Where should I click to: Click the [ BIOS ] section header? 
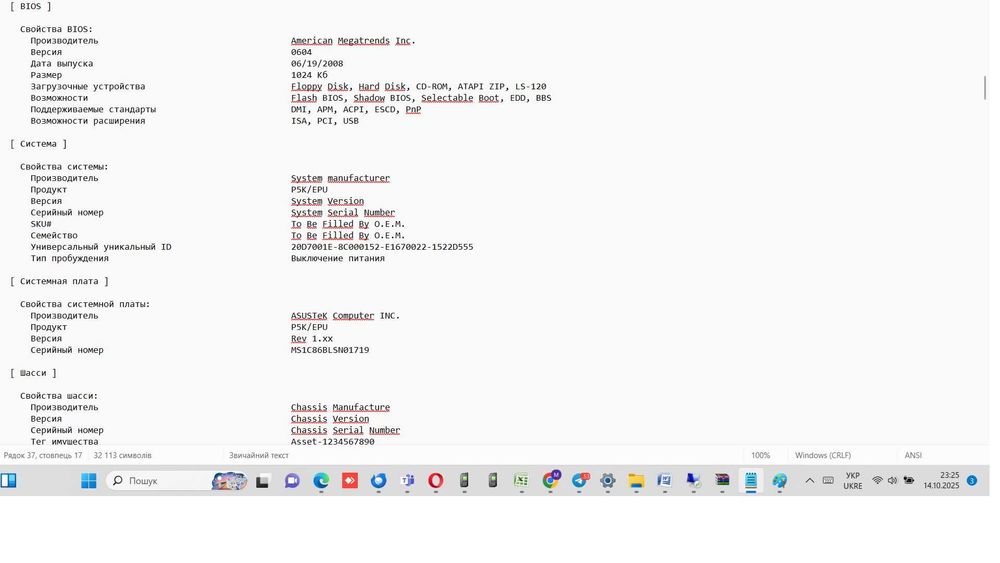(31, 6)
